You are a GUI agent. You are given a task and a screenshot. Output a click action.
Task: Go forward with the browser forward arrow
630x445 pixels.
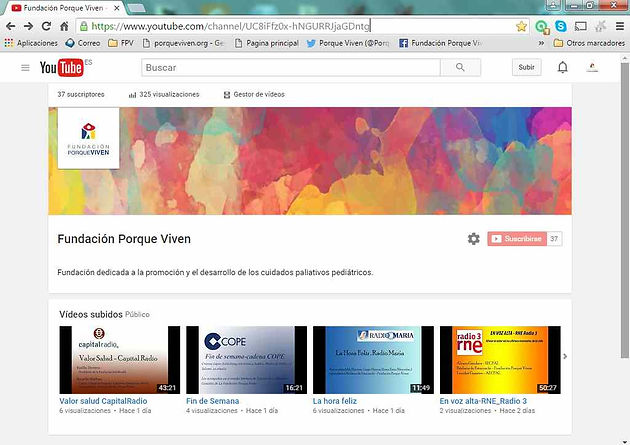click(29, 27)
